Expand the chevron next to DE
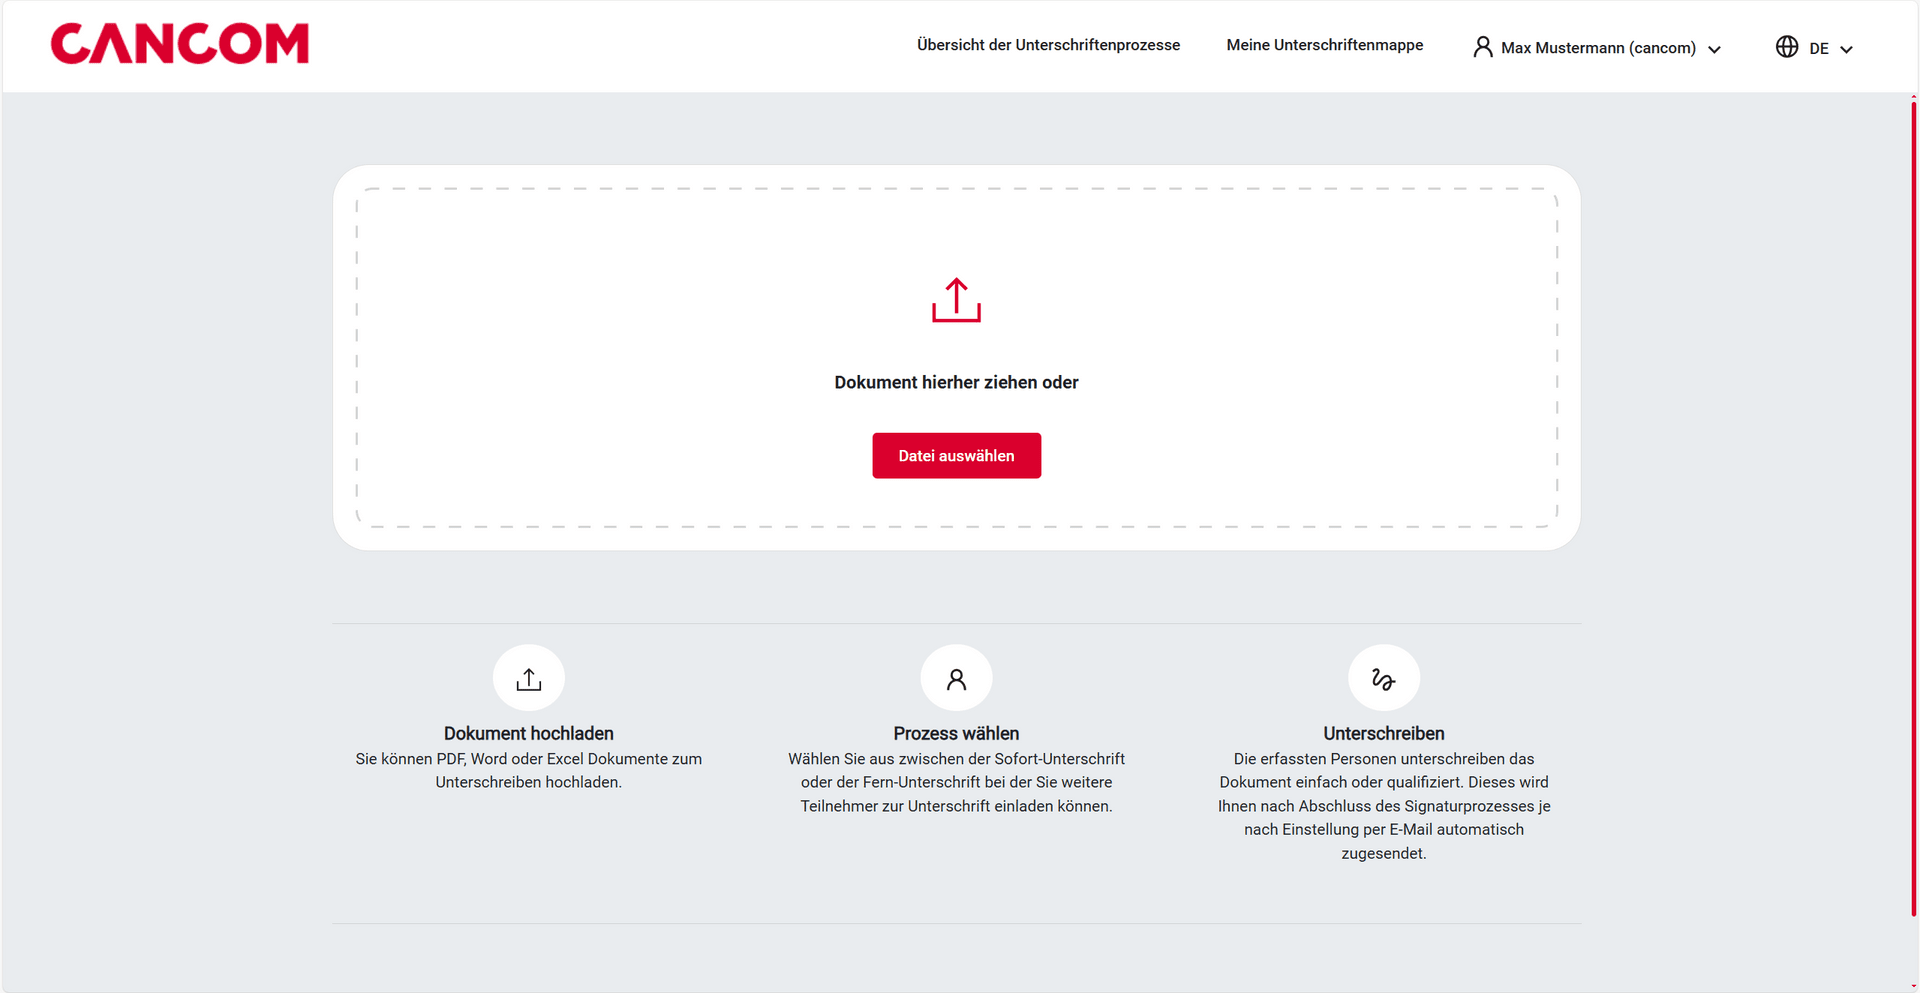 tap(1846, 49)
